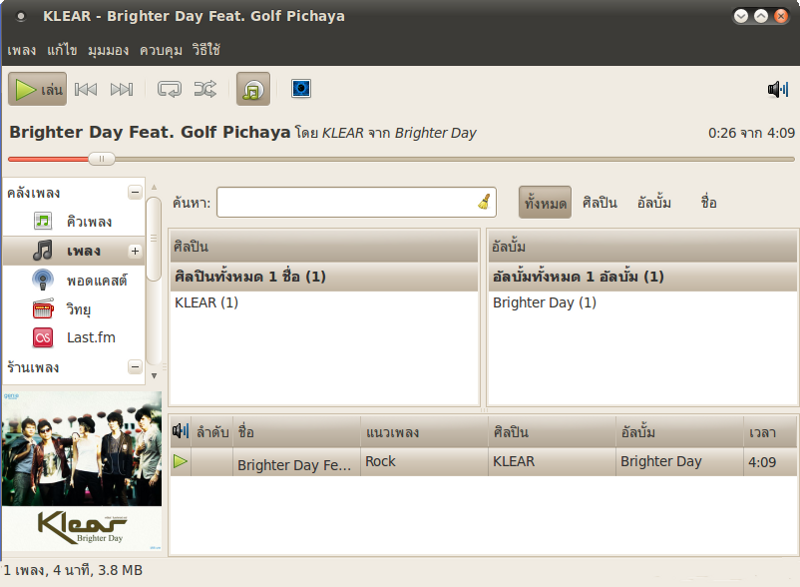Sort tracks by ชื่อ column
The image size is (800, 587).
point(296,432)
